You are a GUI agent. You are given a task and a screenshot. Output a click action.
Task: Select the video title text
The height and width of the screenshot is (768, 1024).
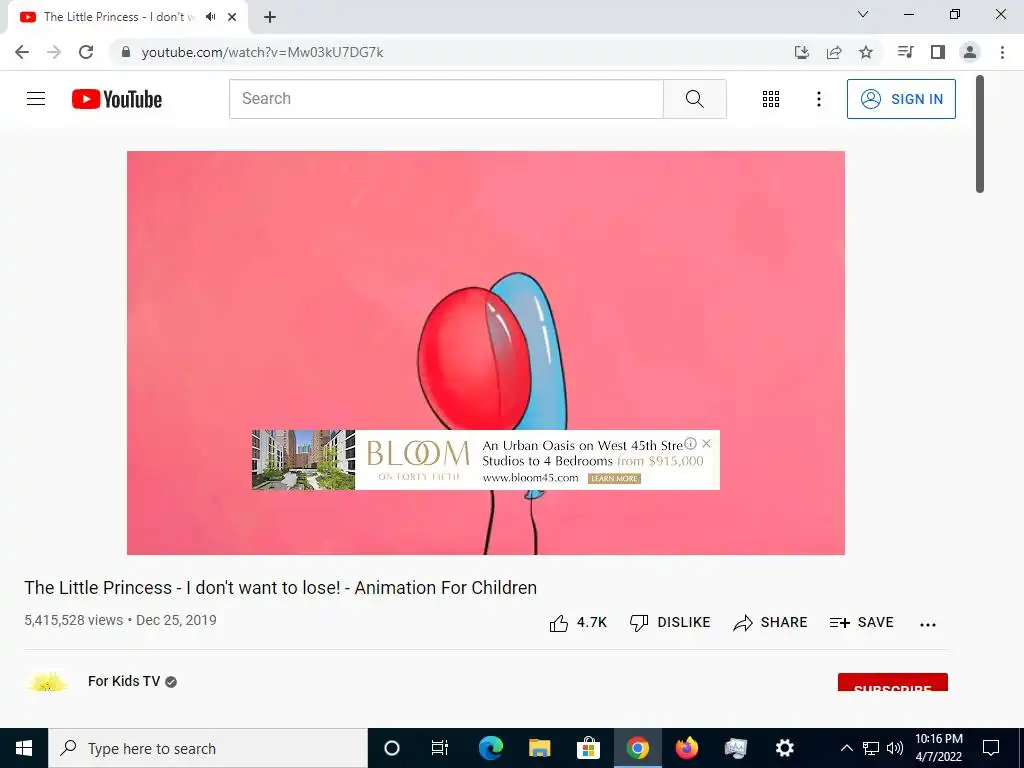(x=281, y=588)
